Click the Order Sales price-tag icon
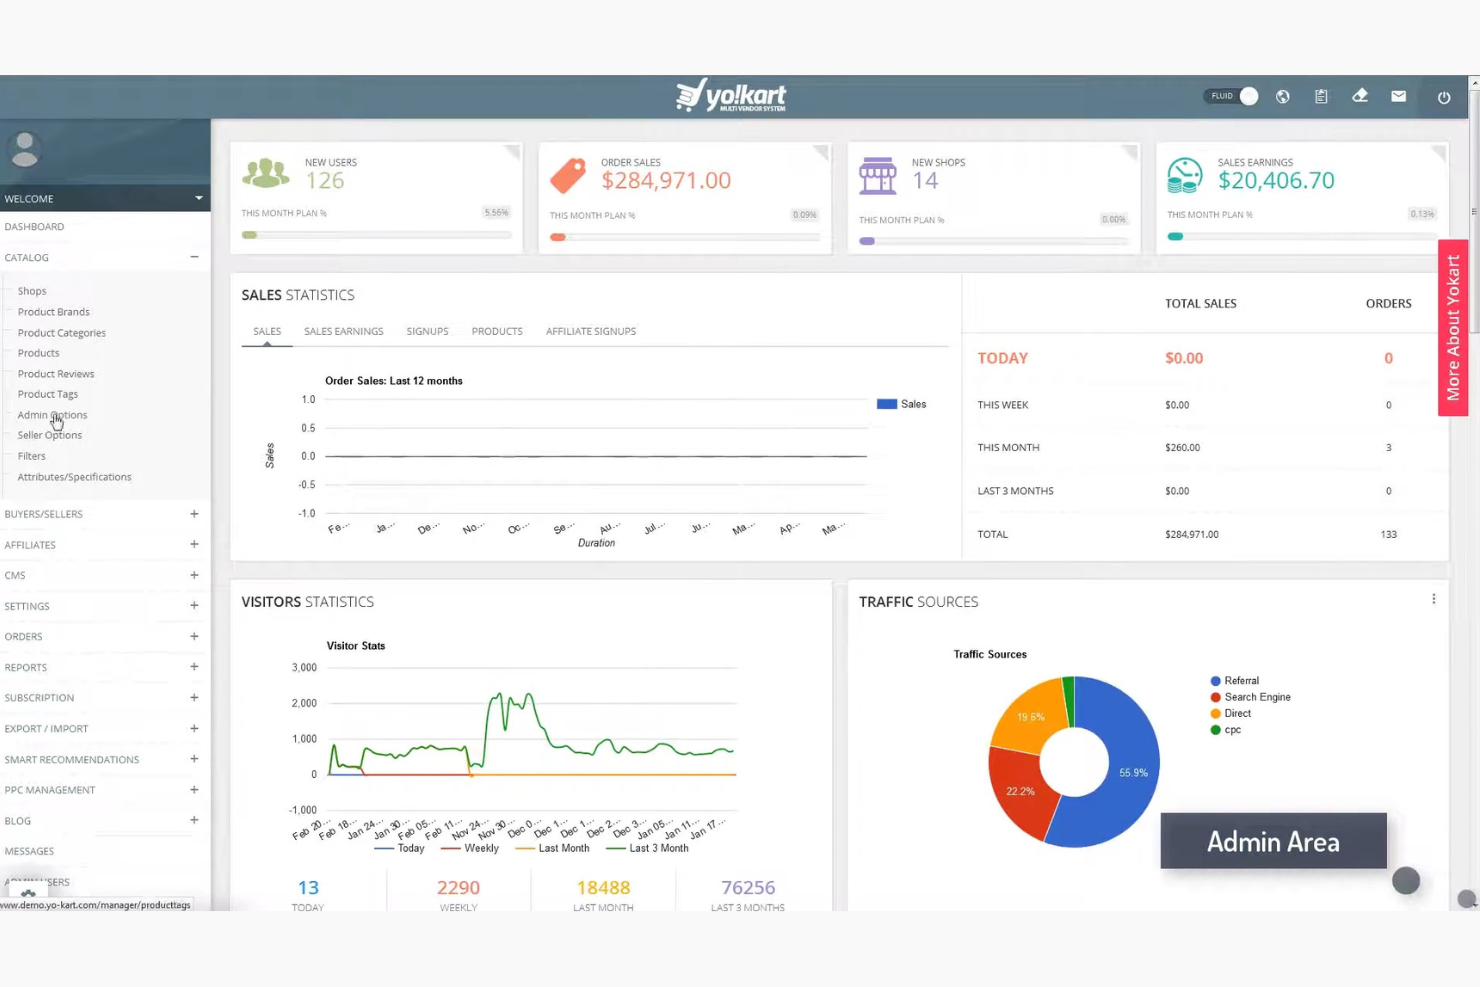 pyautogui.click(x=568, y=176)
